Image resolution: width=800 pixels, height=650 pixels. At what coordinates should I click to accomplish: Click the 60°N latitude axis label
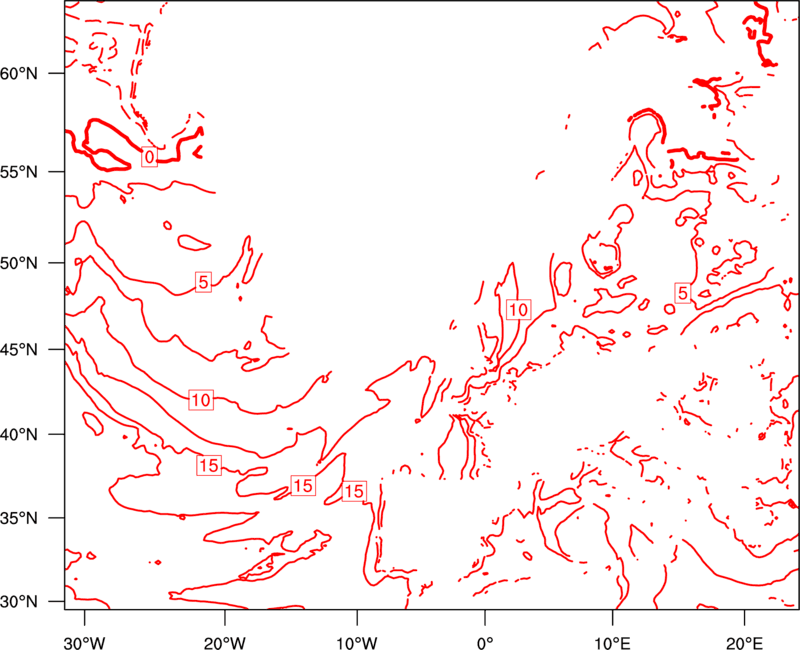coord(19,74)
